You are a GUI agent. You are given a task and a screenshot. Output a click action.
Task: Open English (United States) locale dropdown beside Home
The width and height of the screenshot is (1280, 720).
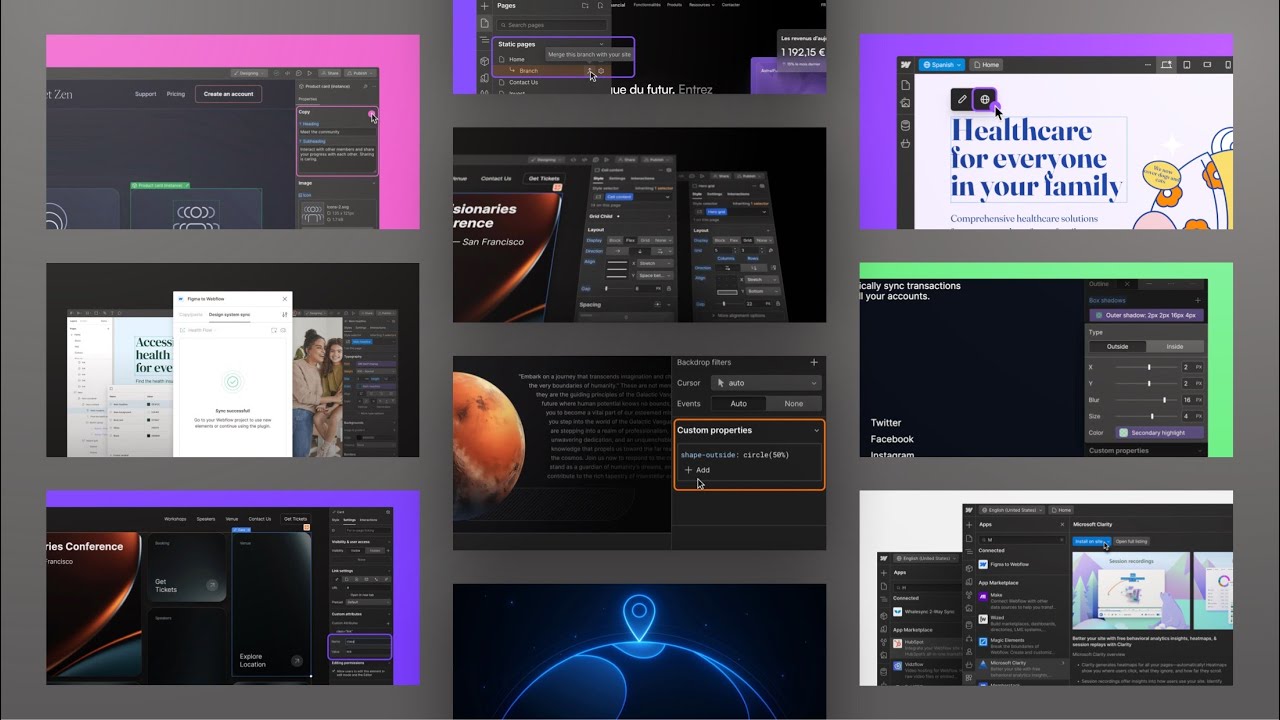tap(1013, 510)
